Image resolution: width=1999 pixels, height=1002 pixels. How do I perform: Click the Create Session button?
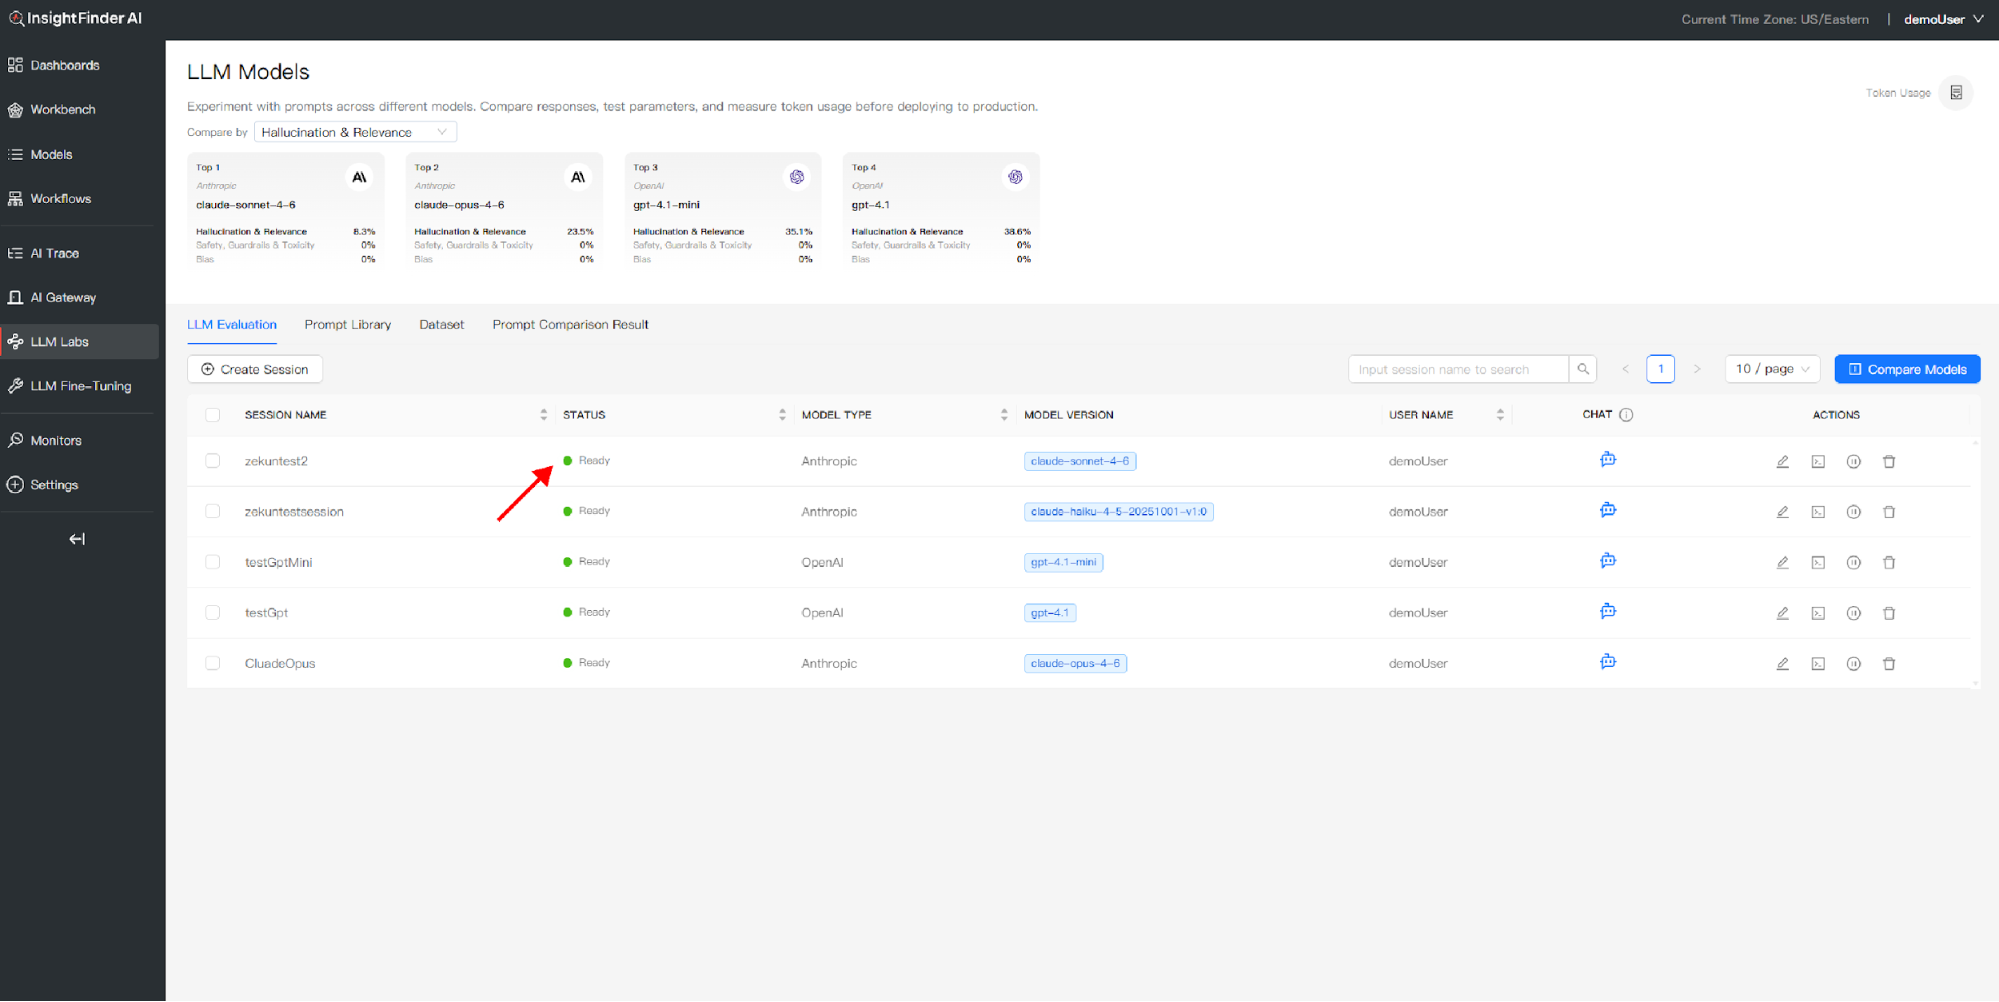tap(255, 369)
